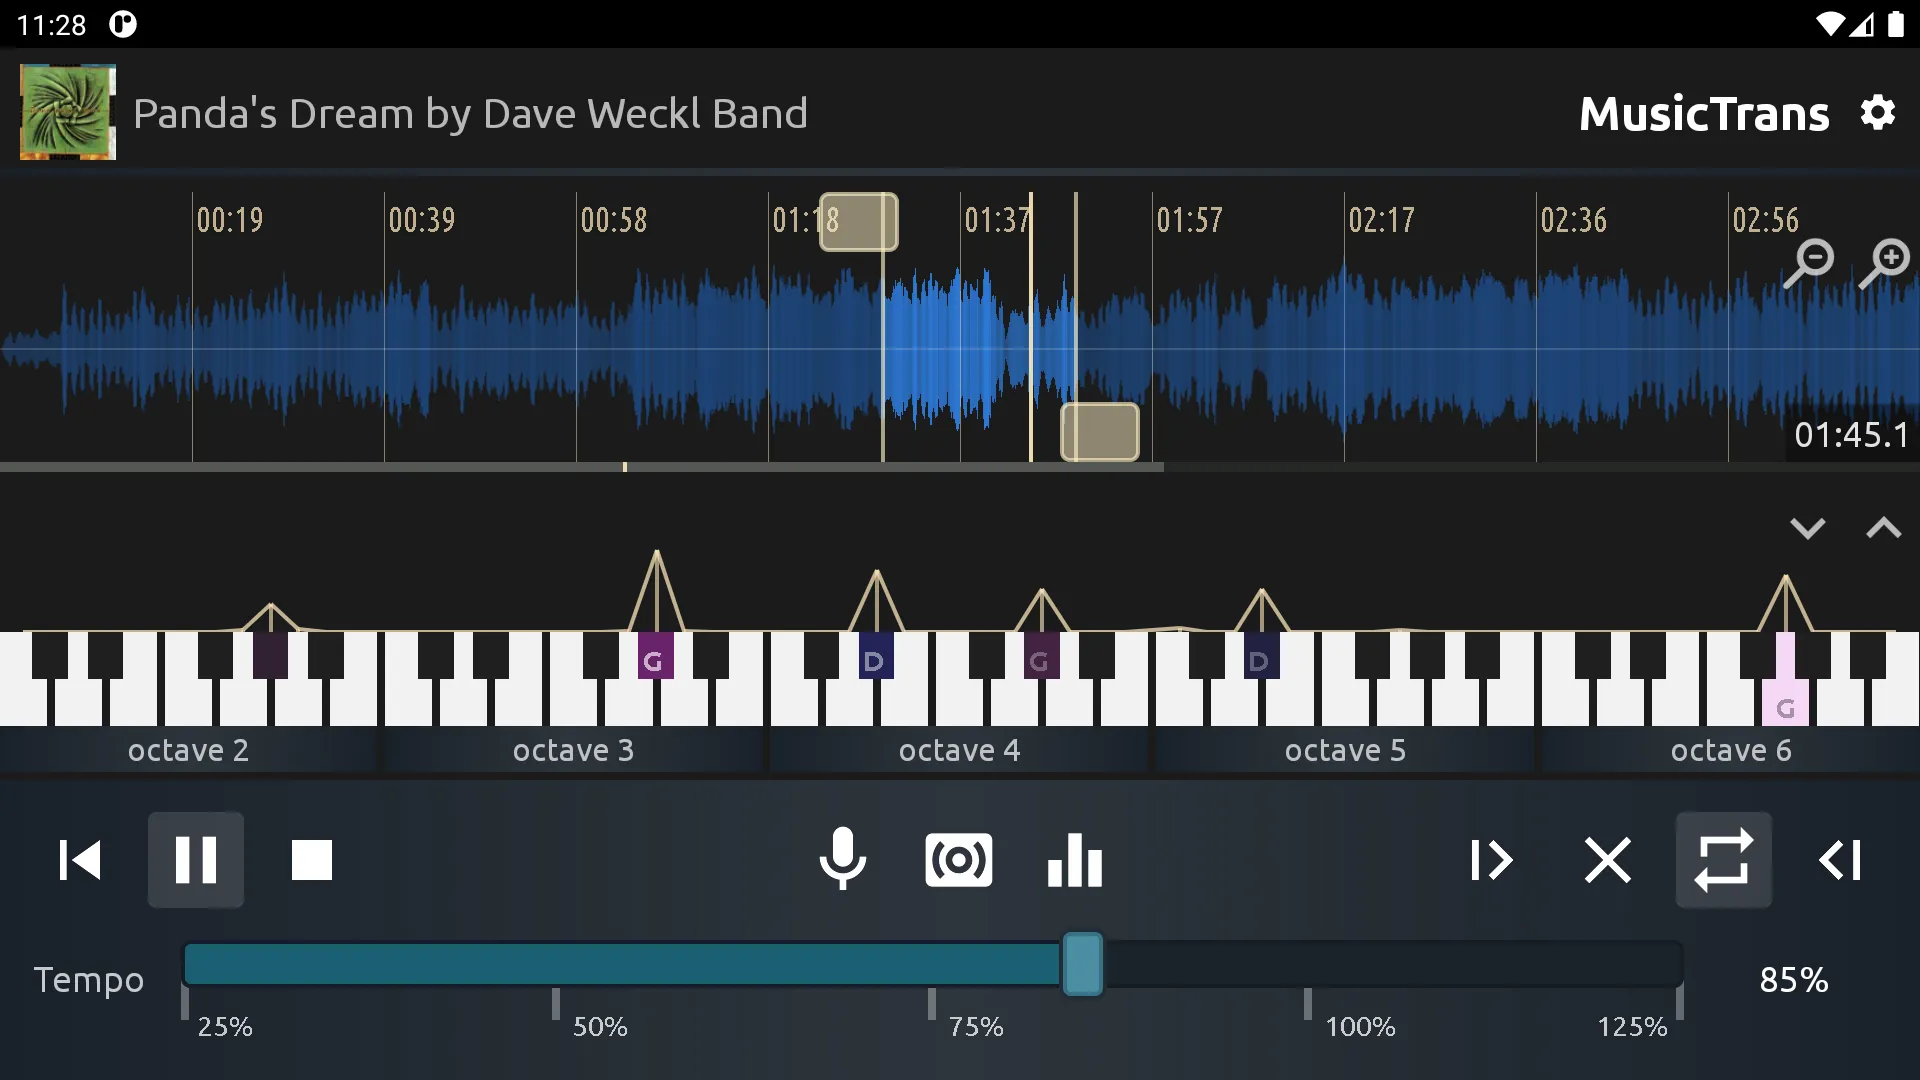Viewport: 1920px width, 1080px height.
Task: Click the 50% tempo tick label
Action: [x=600, y=1027]
